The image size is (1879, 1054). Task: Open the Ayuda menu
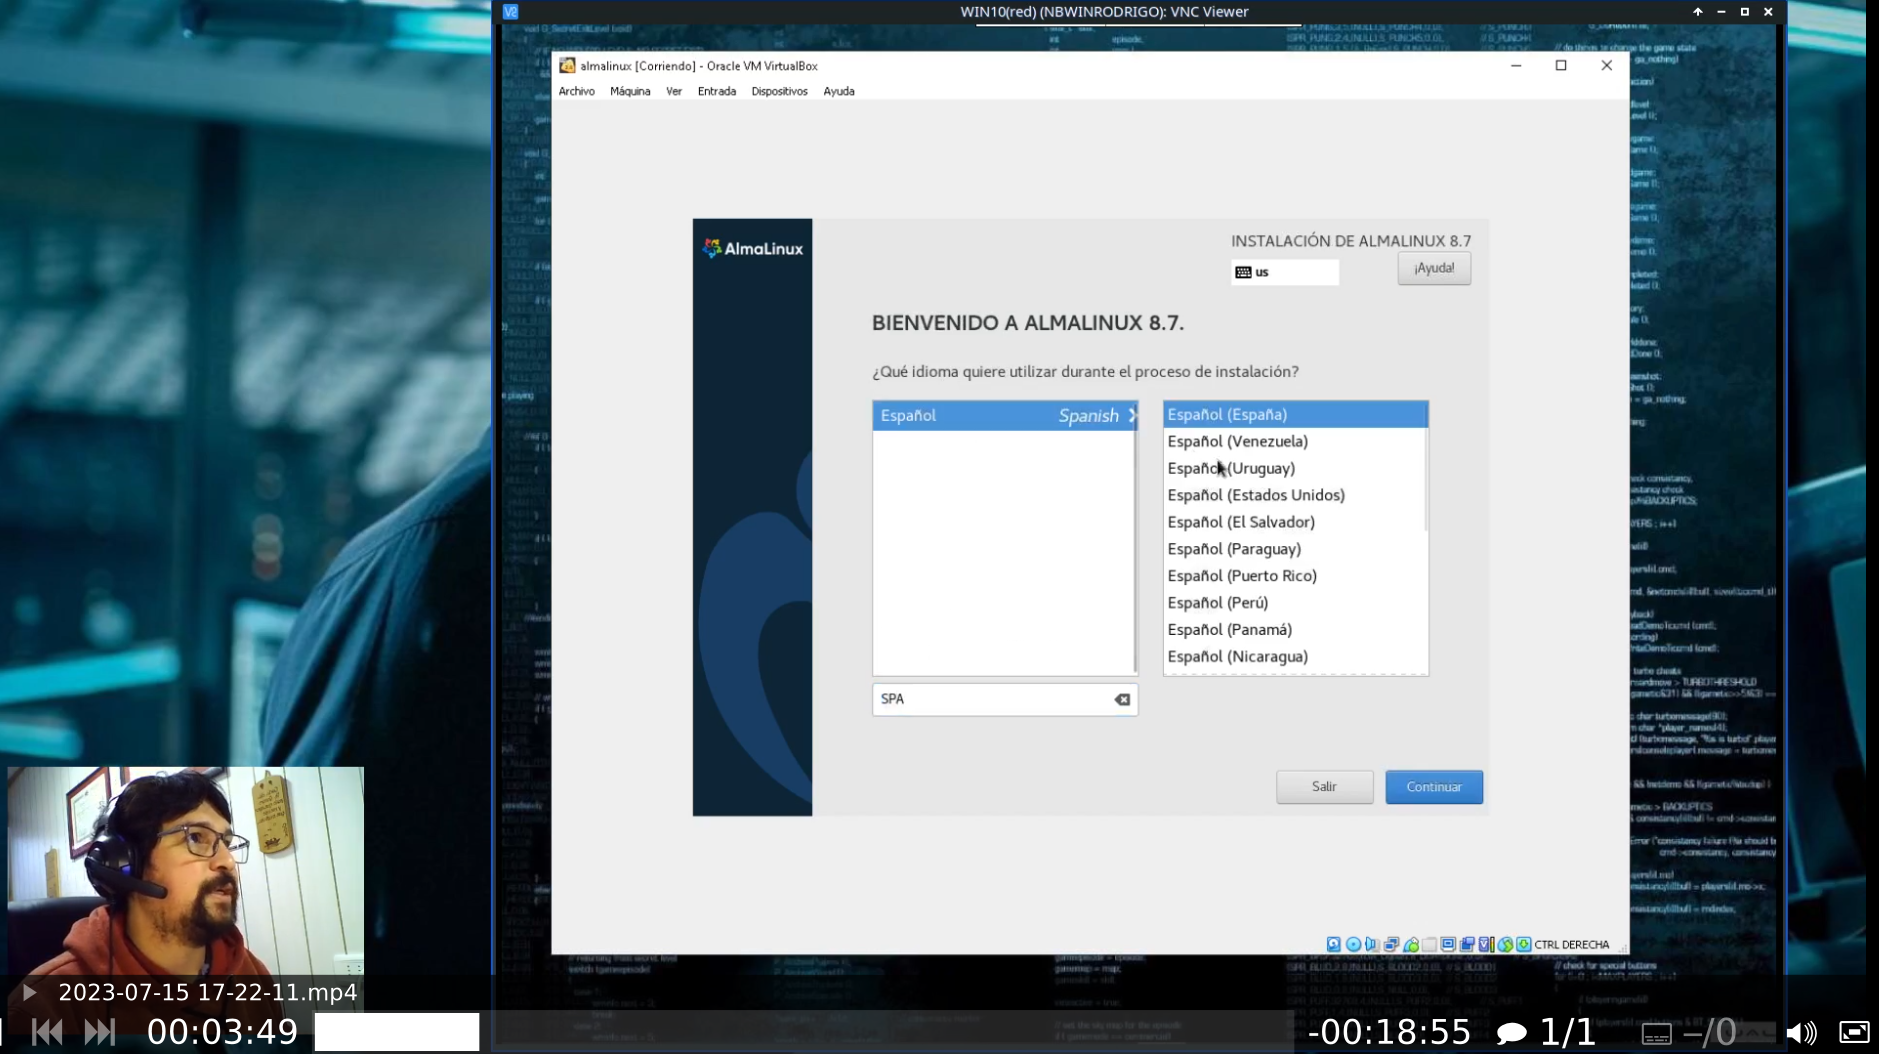(839, 91)
